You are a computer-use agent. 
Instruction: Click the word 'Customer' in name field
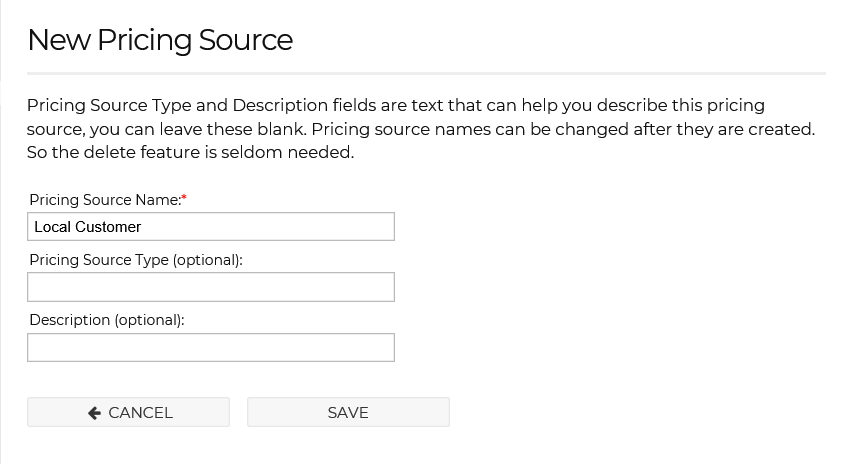(x=108, y=227)
